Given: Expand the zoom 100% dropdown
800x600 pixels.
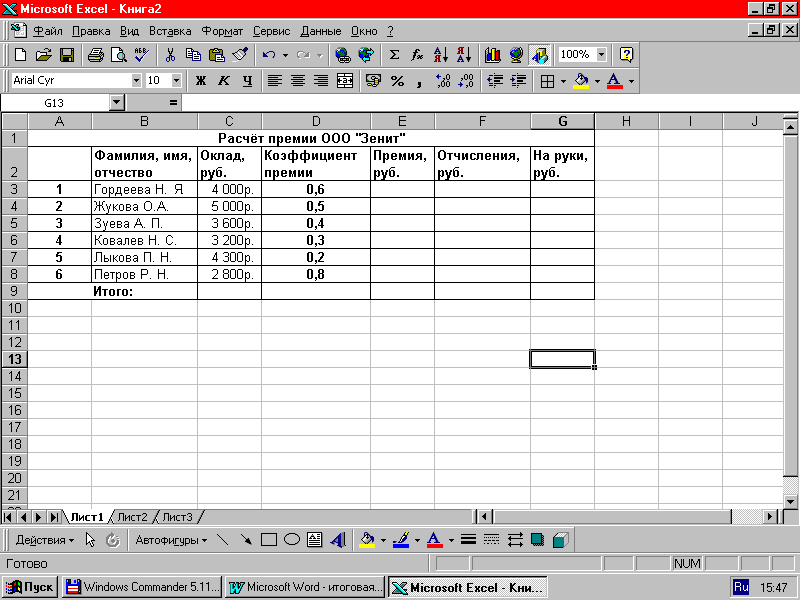Looking at the screenshot, I should pos(602,54).
